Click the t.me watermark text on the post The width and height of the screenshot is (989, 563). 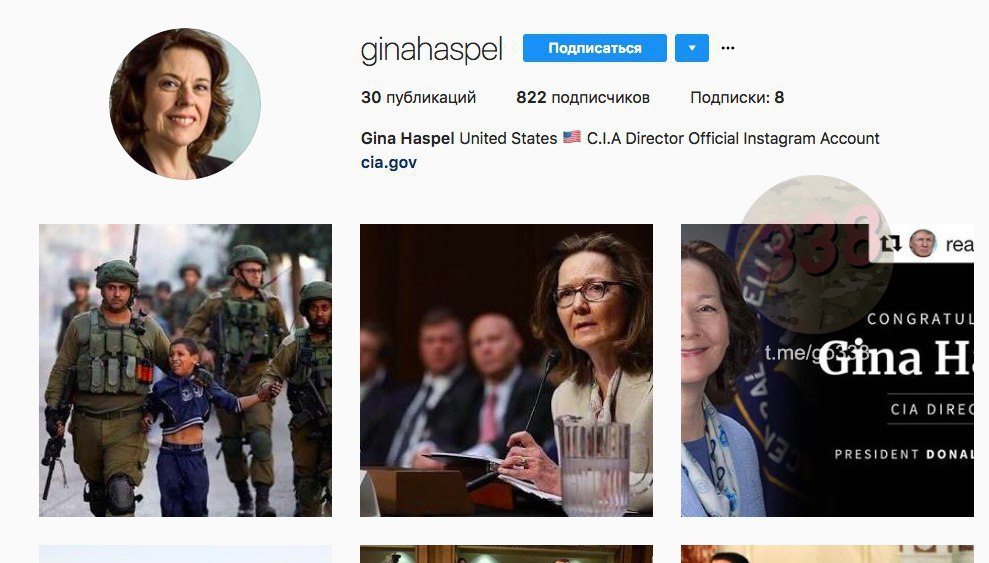click(817, 353)
